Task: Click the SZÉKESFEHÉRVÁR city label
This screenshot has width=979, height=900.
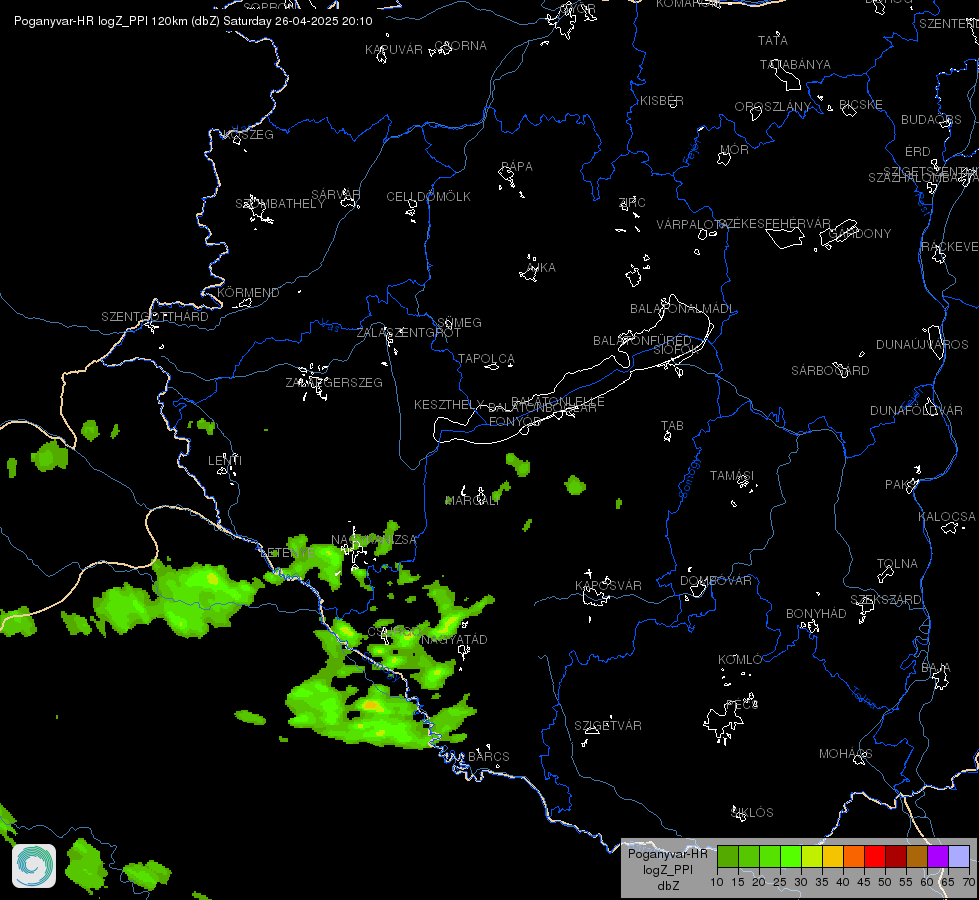Action: pyautogui.click(x=775, y=224)
